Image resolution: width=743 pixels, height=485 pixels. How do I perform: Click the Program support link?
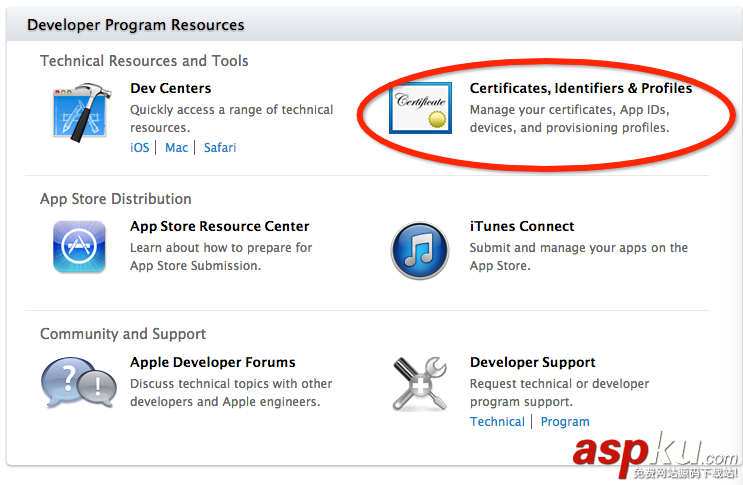pos(565,421)
